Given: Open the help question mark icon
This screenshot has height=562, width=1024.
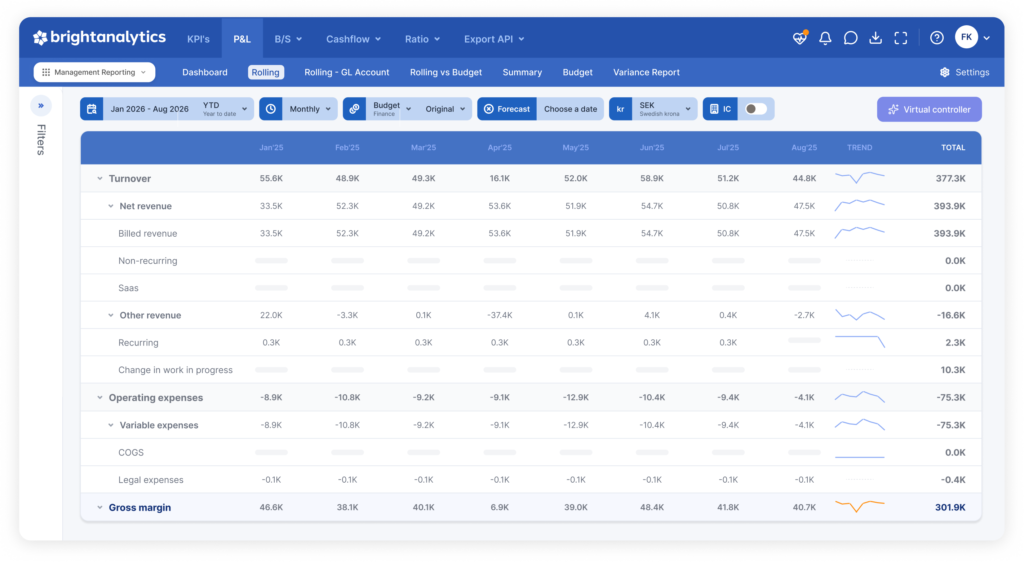Looking at the screenshot, I should click(x=936, y=39).
